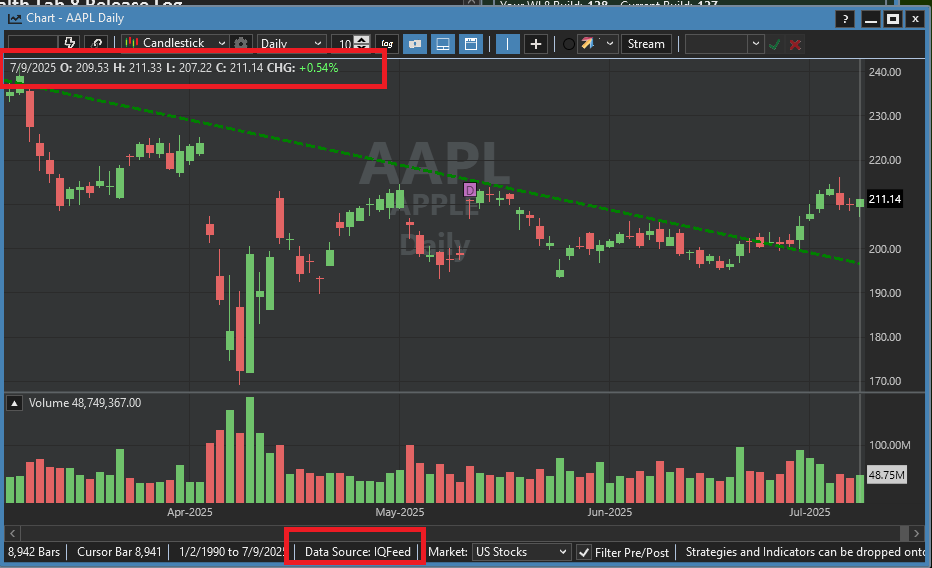Increase bar spacing with up arrow
This screenshot has height=568, width=932.
tap(361, 39)
